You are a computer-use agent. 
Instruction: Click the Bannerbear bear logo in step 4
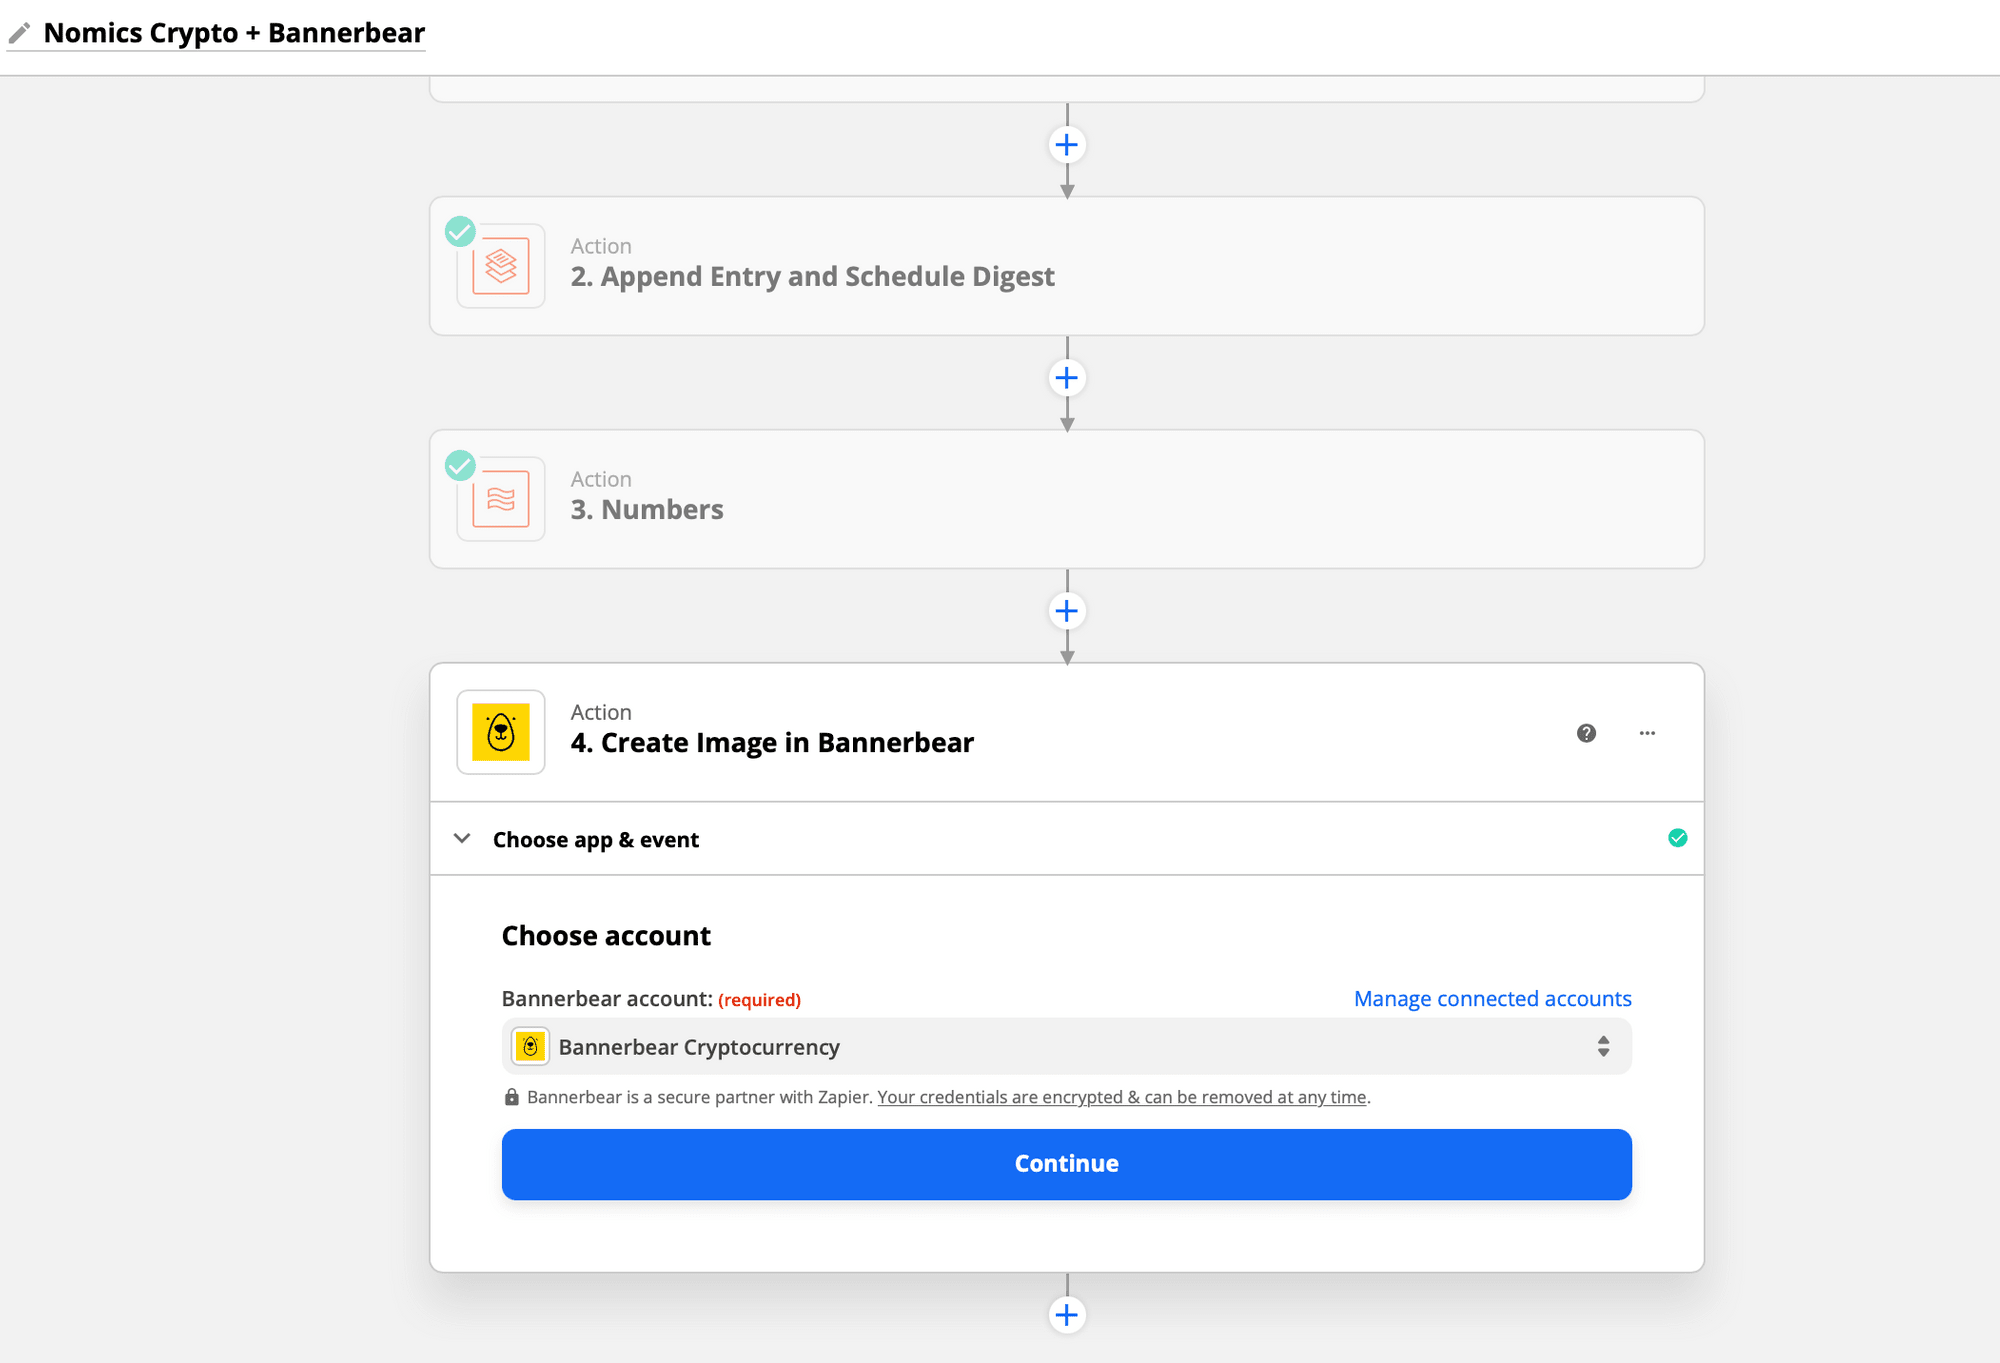(500, 732)
